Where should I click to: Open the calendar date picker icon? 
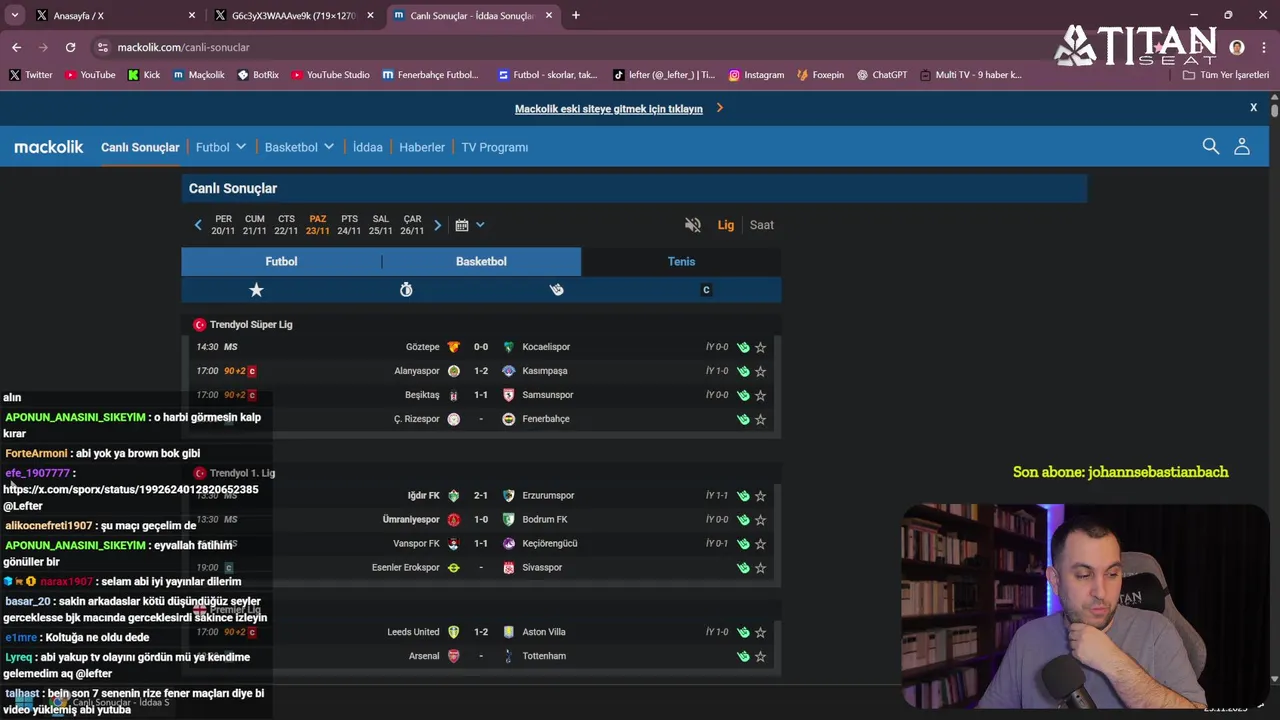click(x=462, y=225)
